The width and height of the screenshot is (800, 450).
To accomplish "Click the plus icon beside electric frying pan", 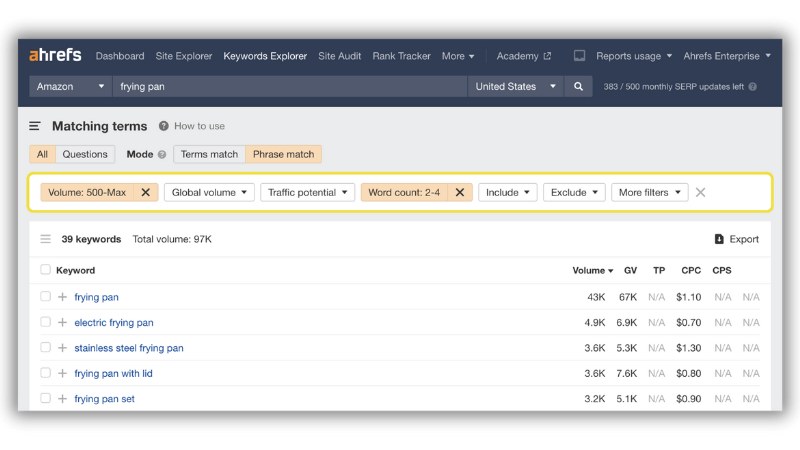I will coord(62,322).
